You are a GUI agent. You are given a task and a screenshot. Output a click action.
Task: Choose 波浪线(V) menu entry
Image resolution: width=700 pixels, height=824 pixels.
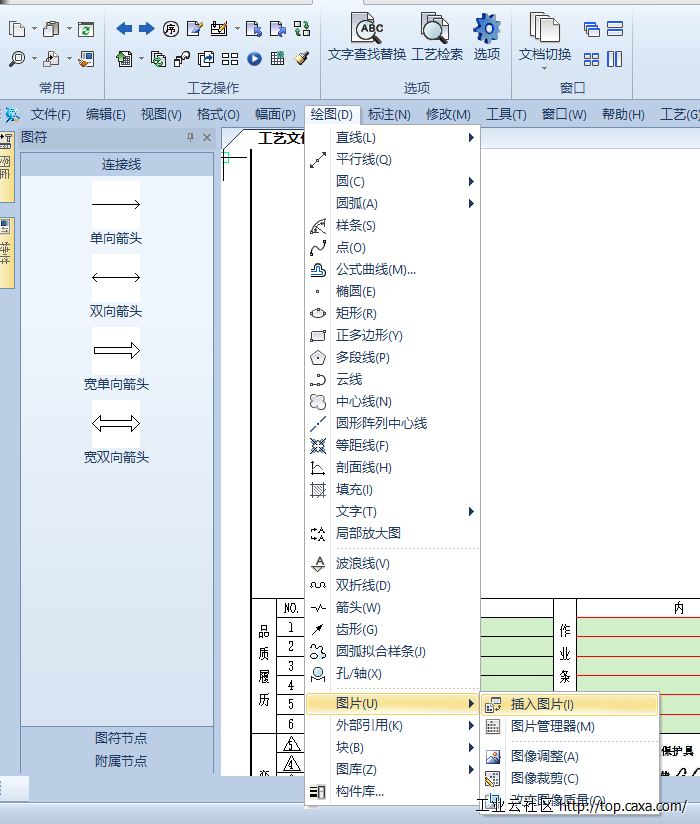pyautogui.click(x=392, y=563)
